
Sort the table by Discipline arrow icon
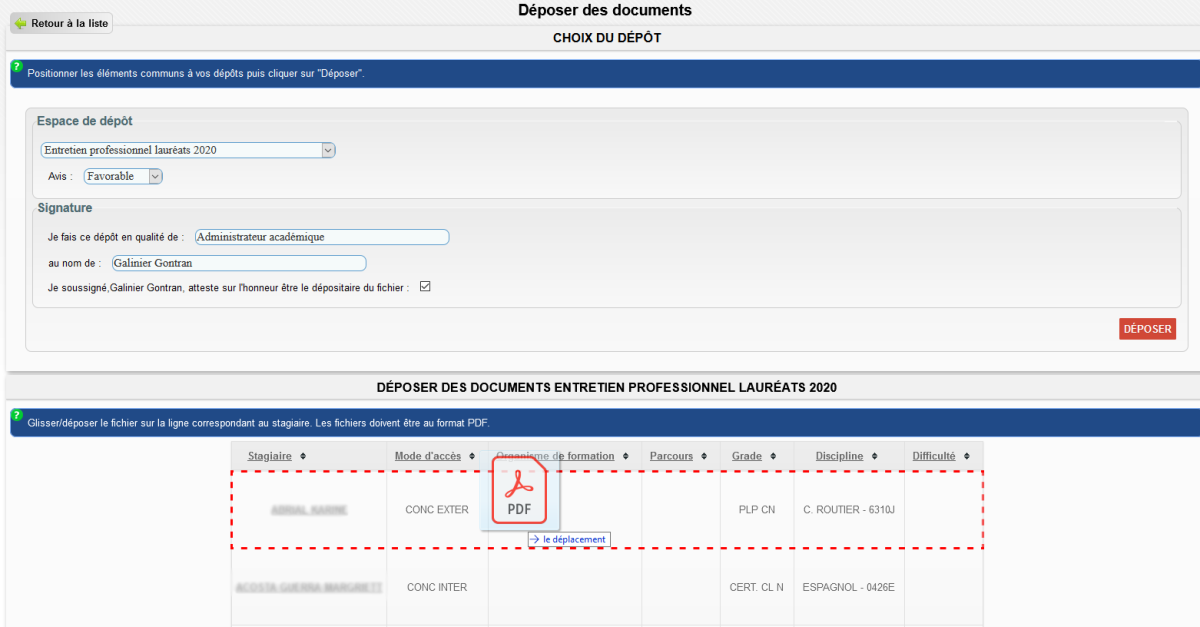pos(874,457)
